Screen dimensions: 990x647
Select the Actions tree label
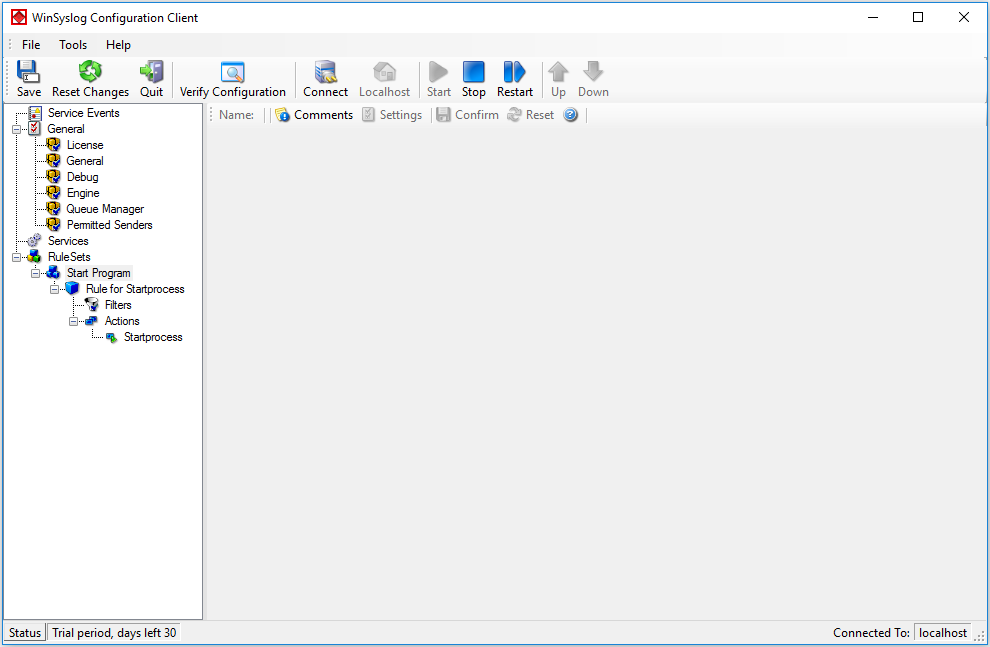(122, 321)
